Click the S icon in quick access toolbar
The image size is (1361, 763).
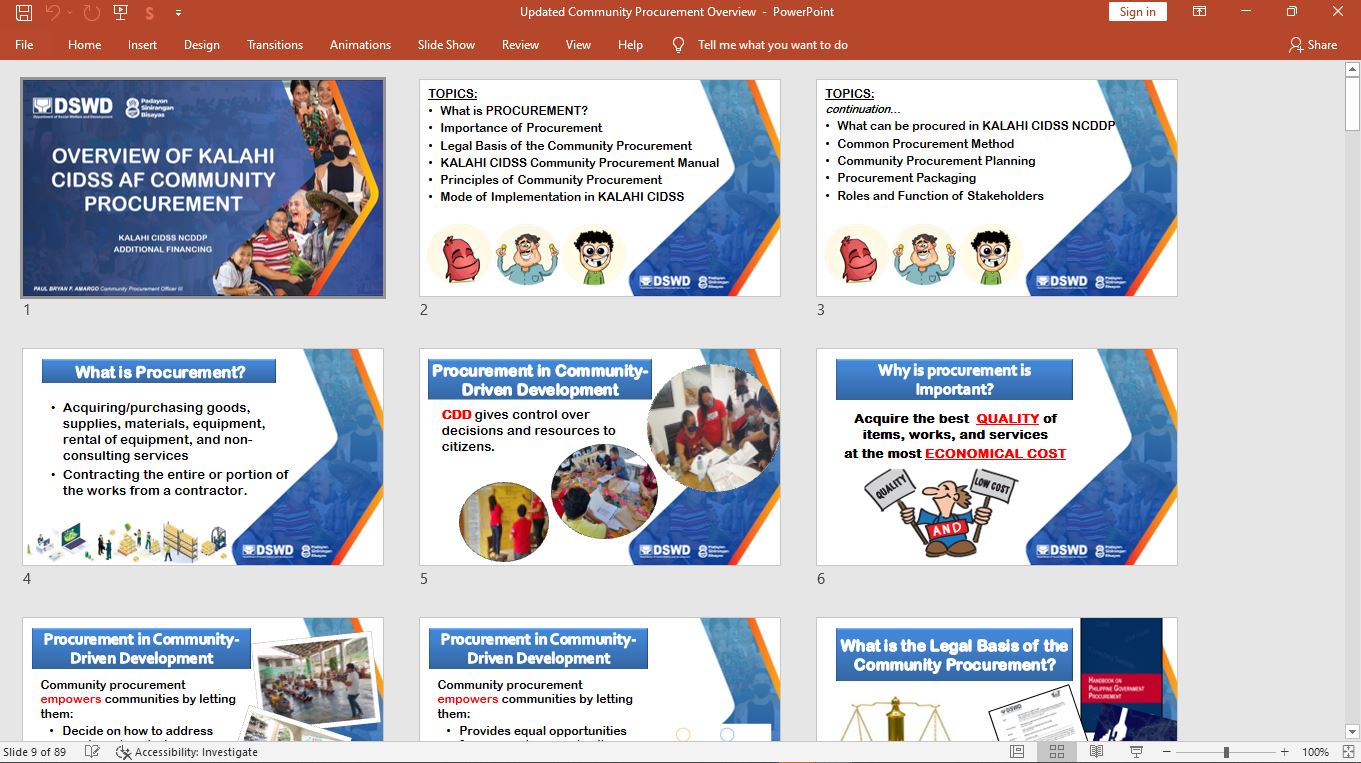(x=149, y=13)
